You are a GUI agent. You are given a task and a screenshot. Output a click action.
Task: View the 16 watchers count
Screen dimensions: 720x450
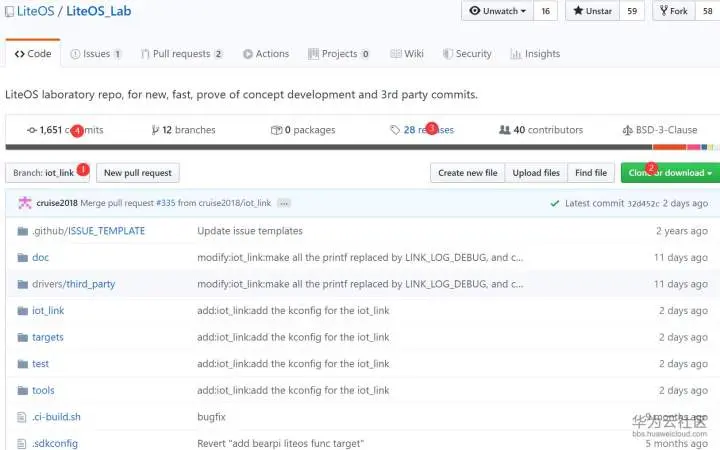[546, 11]
